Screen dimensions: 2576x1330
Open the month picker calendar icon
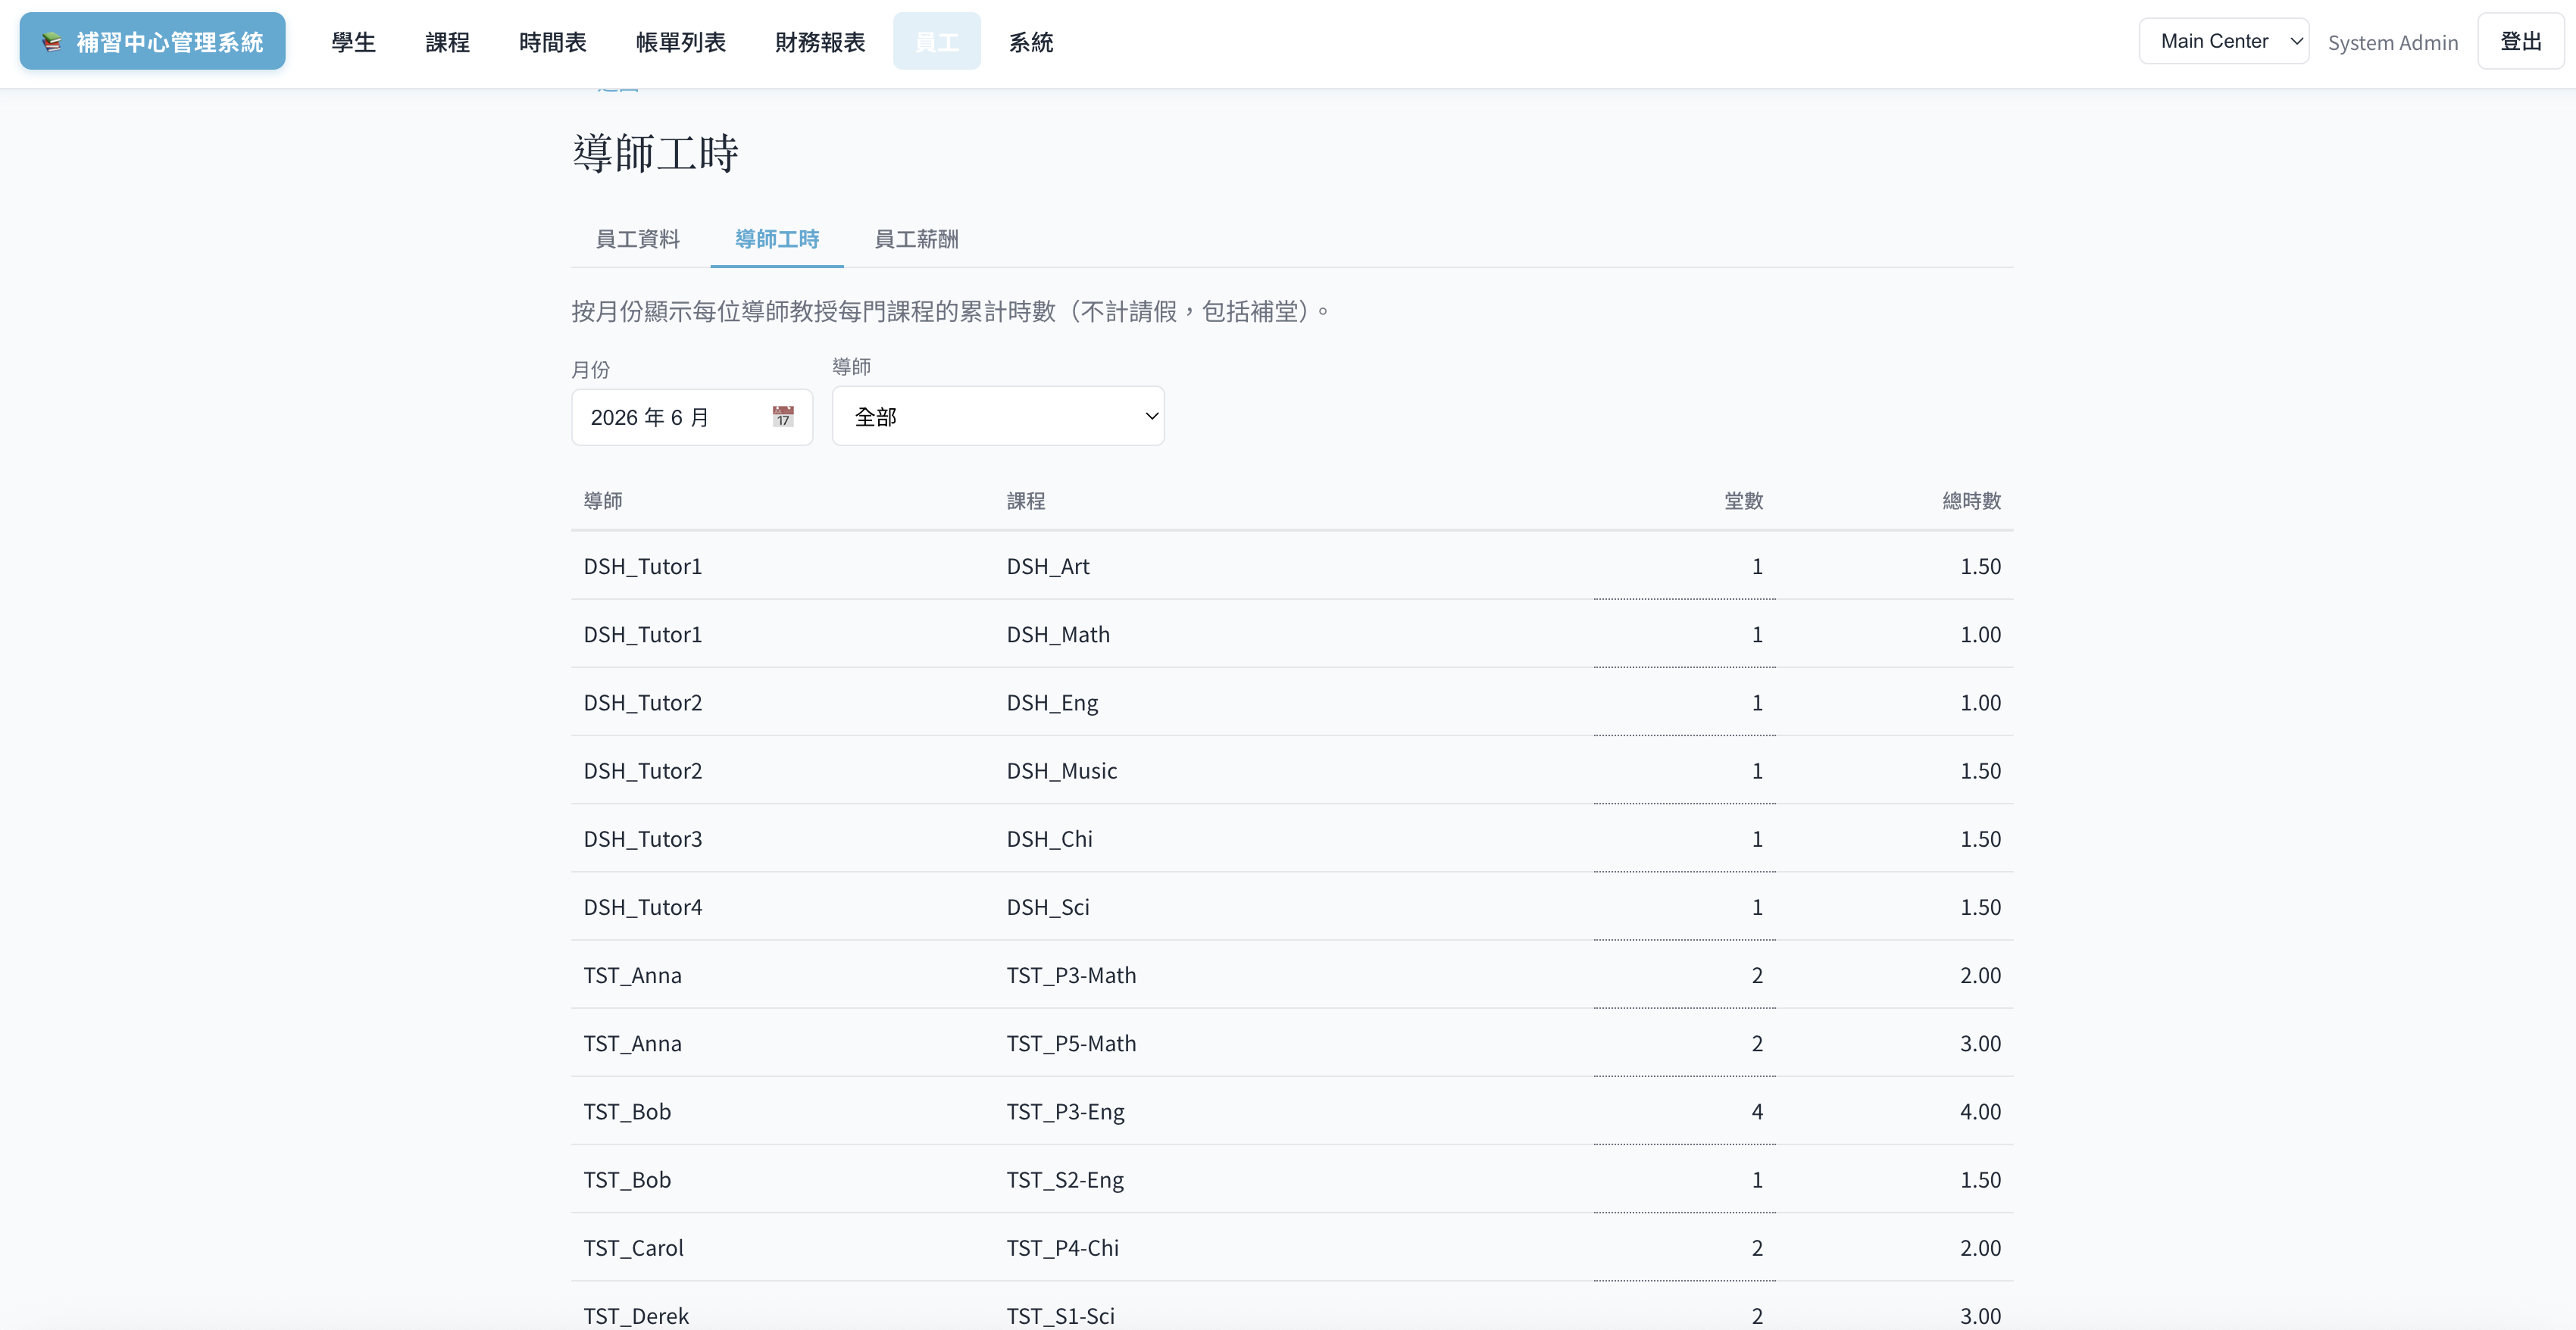tap(783, 416)
